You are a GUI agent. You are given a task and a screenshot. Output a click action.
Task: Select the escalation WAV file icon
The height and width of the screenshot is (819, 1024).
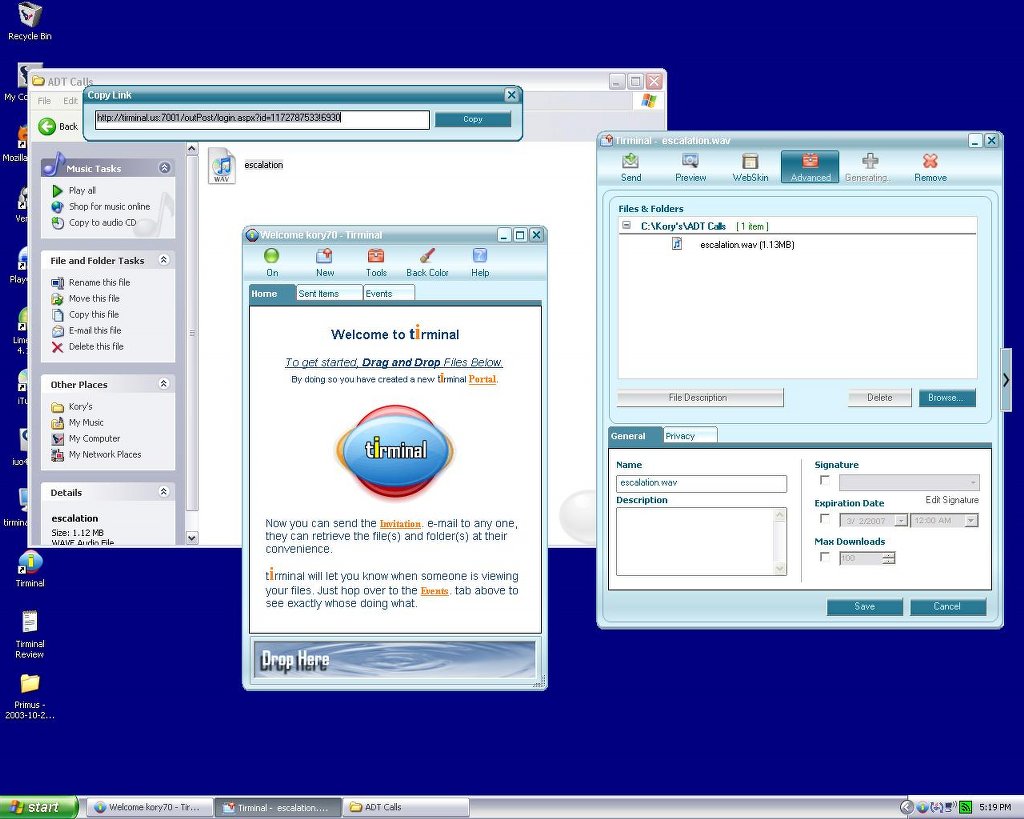pyautogui.click(x=221, y=166)
